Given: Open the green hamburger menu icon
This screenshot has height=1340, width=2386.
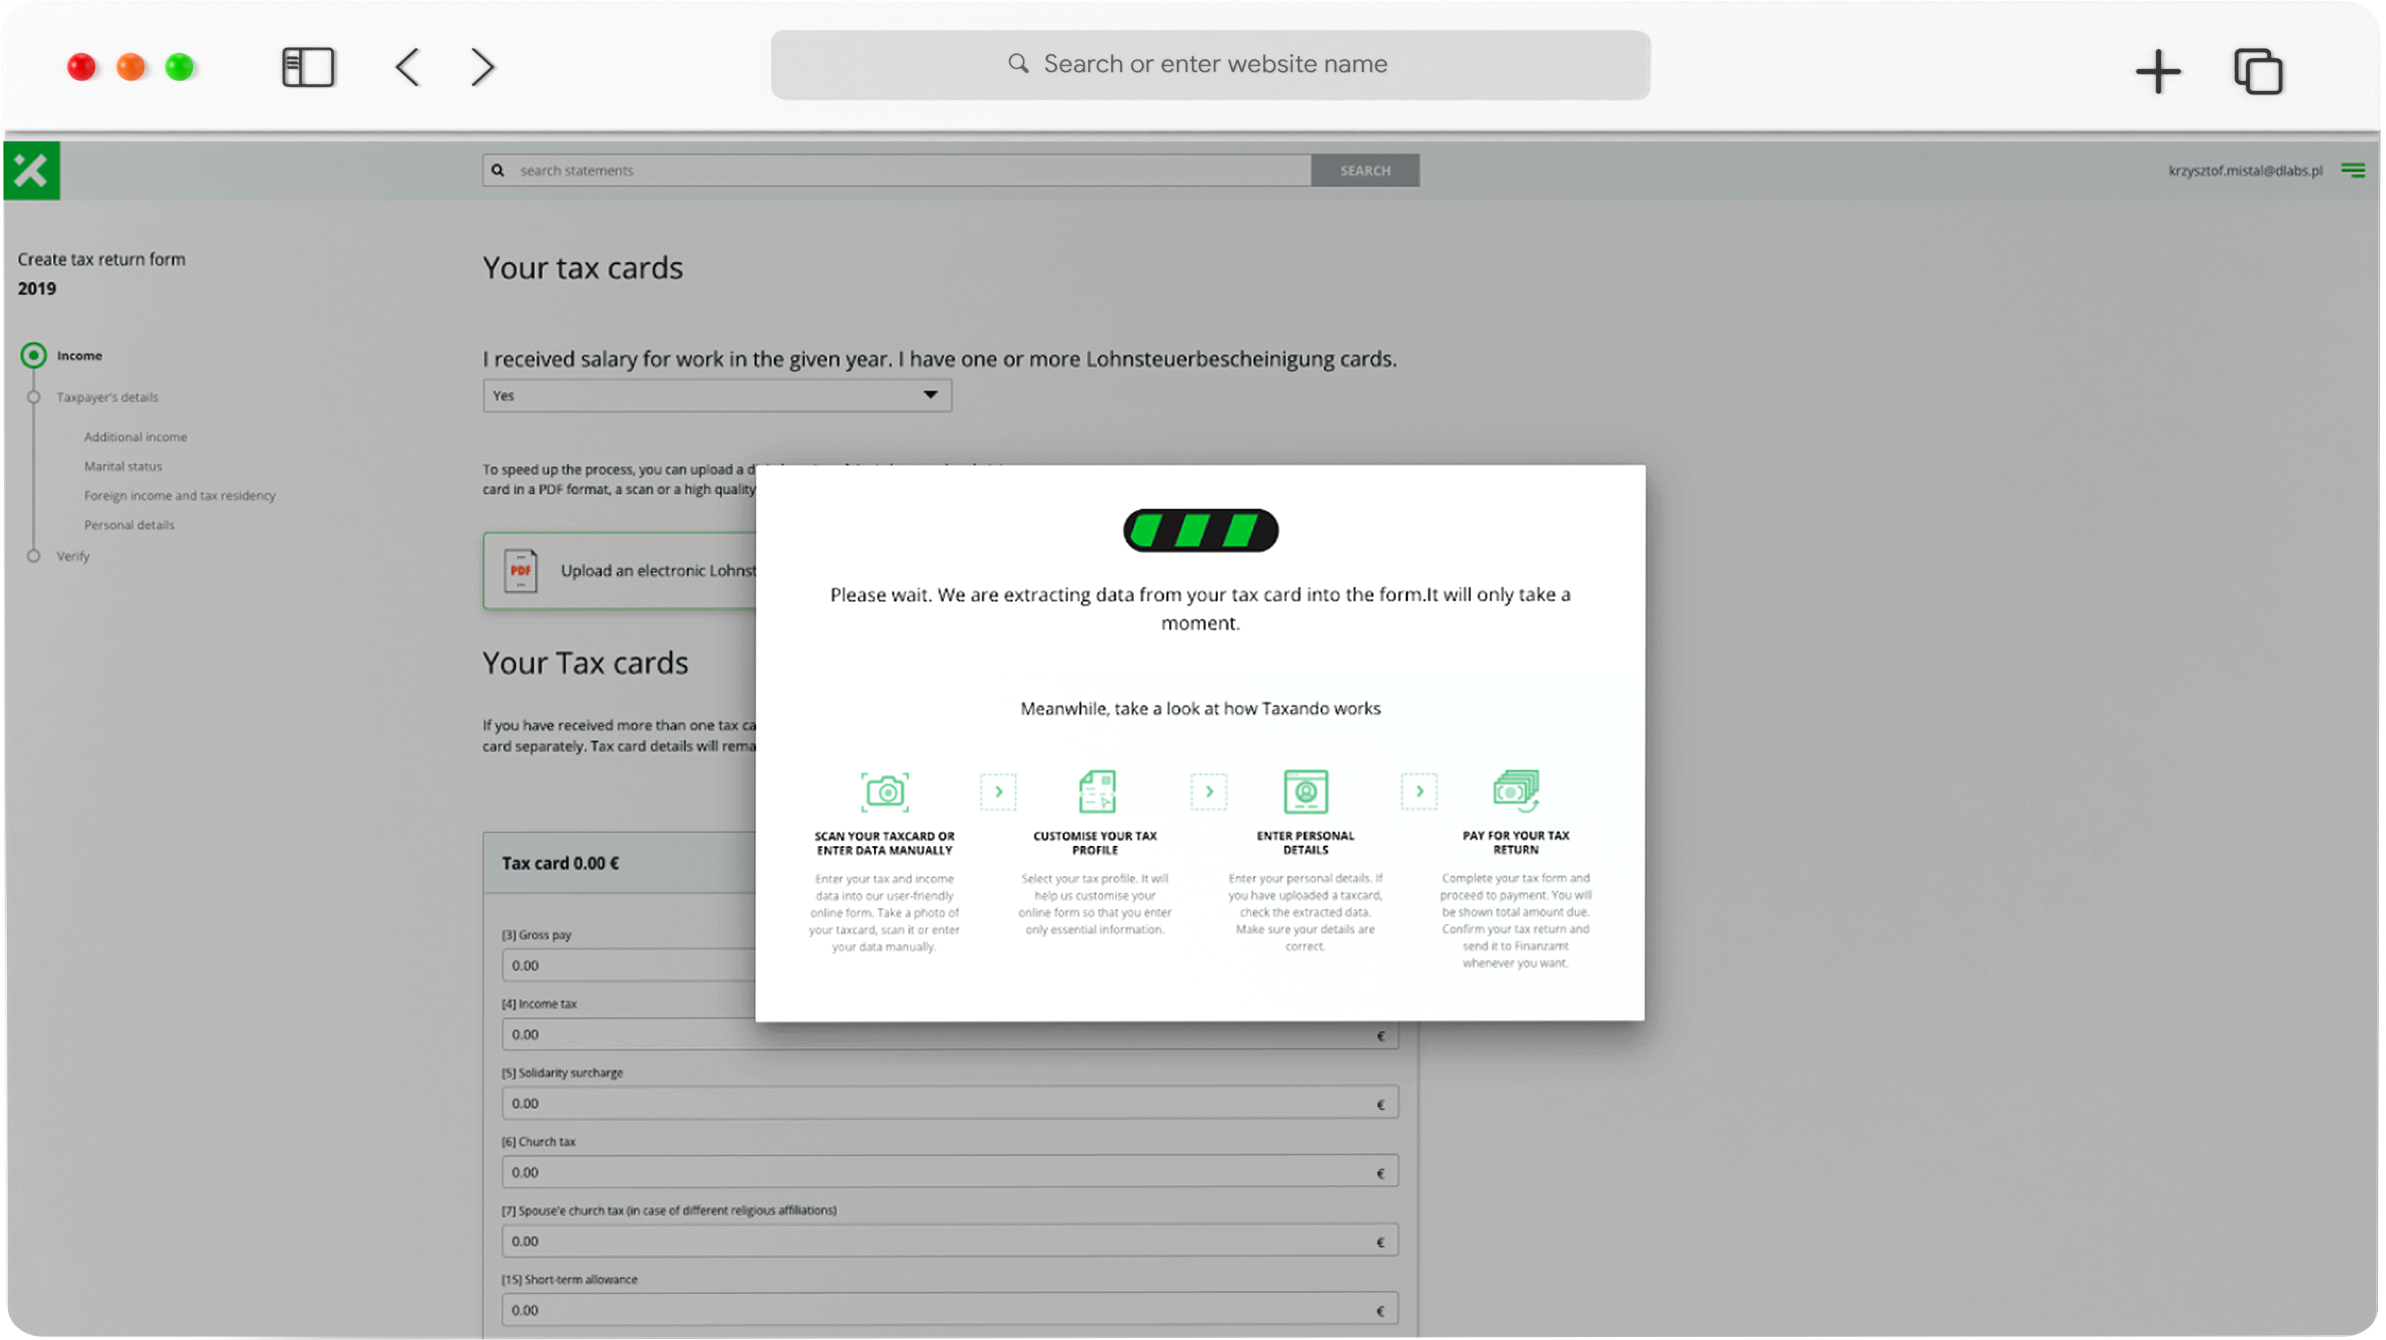Looking at the screenshot, I should click(x=2353, y=171).
